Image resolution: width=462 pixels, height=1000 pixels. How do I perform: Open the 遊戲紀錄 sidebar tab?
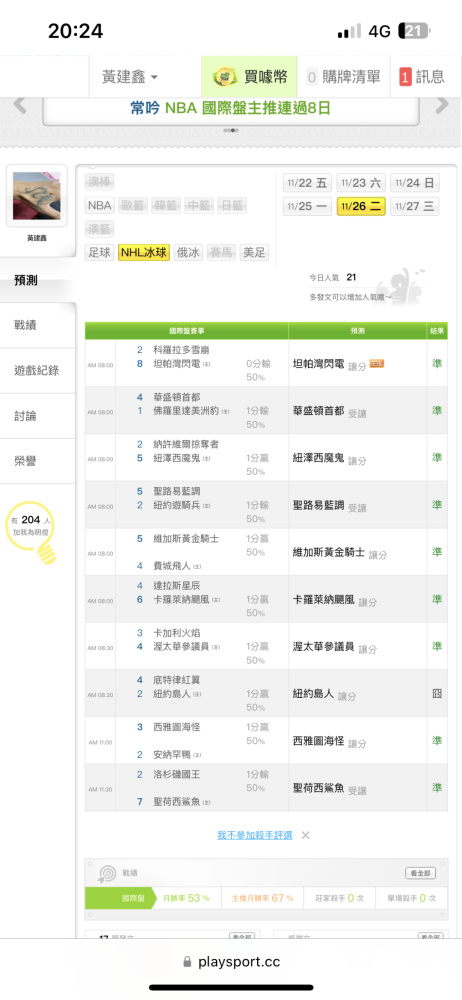(x=36, y=370)
